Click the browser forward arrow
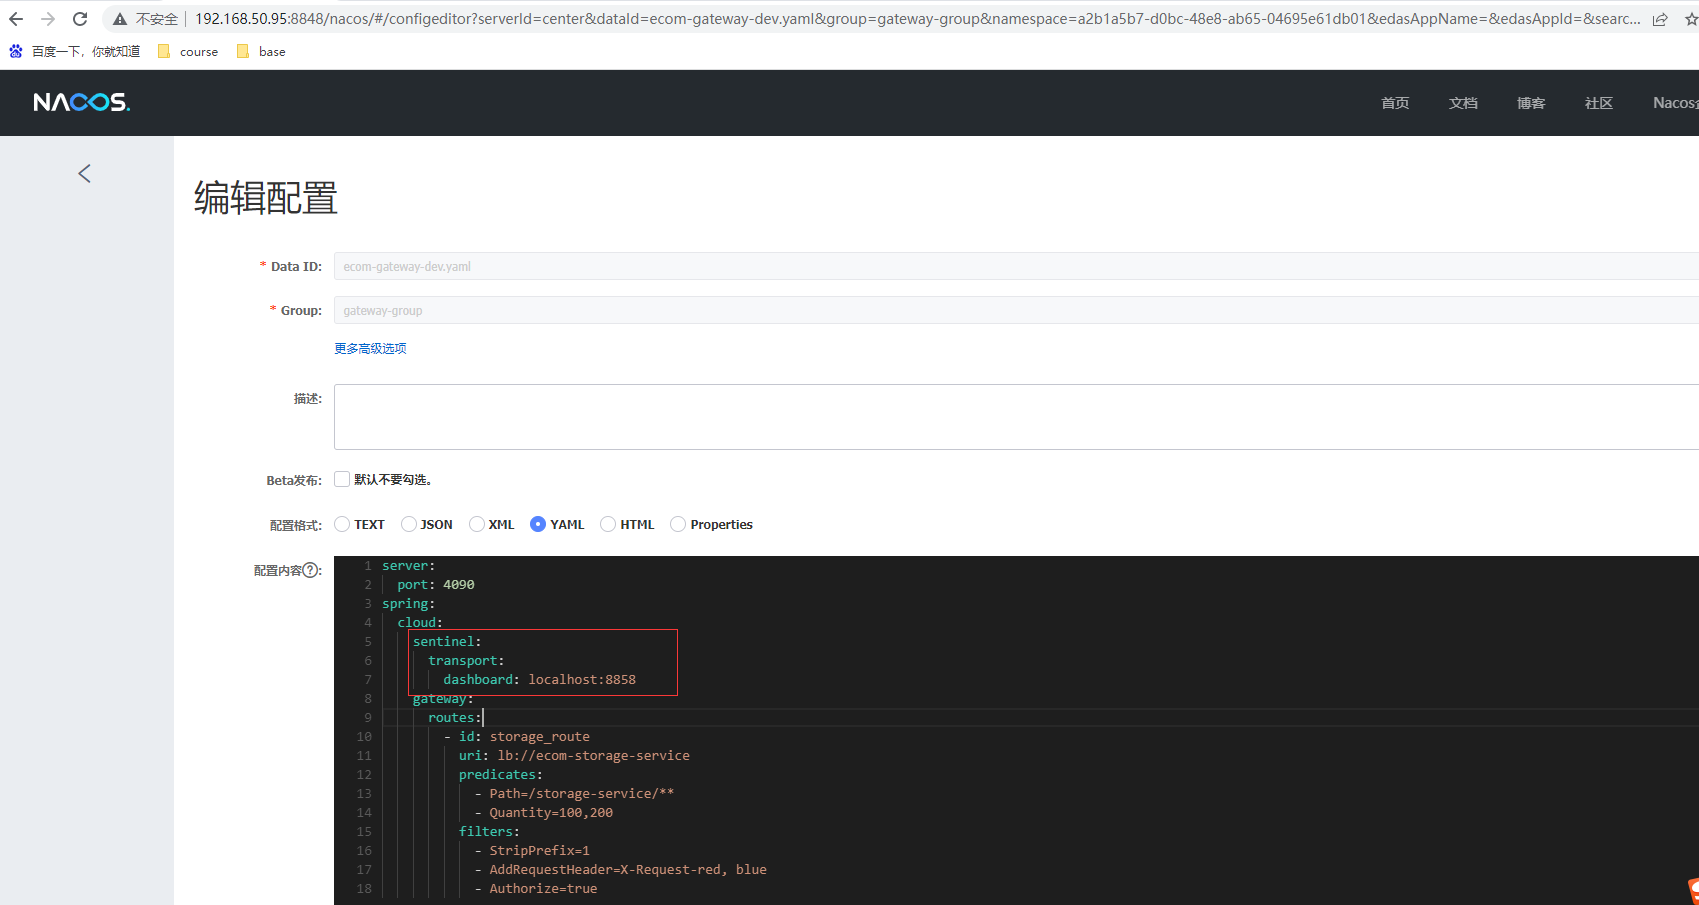 (x=48, y=19)
